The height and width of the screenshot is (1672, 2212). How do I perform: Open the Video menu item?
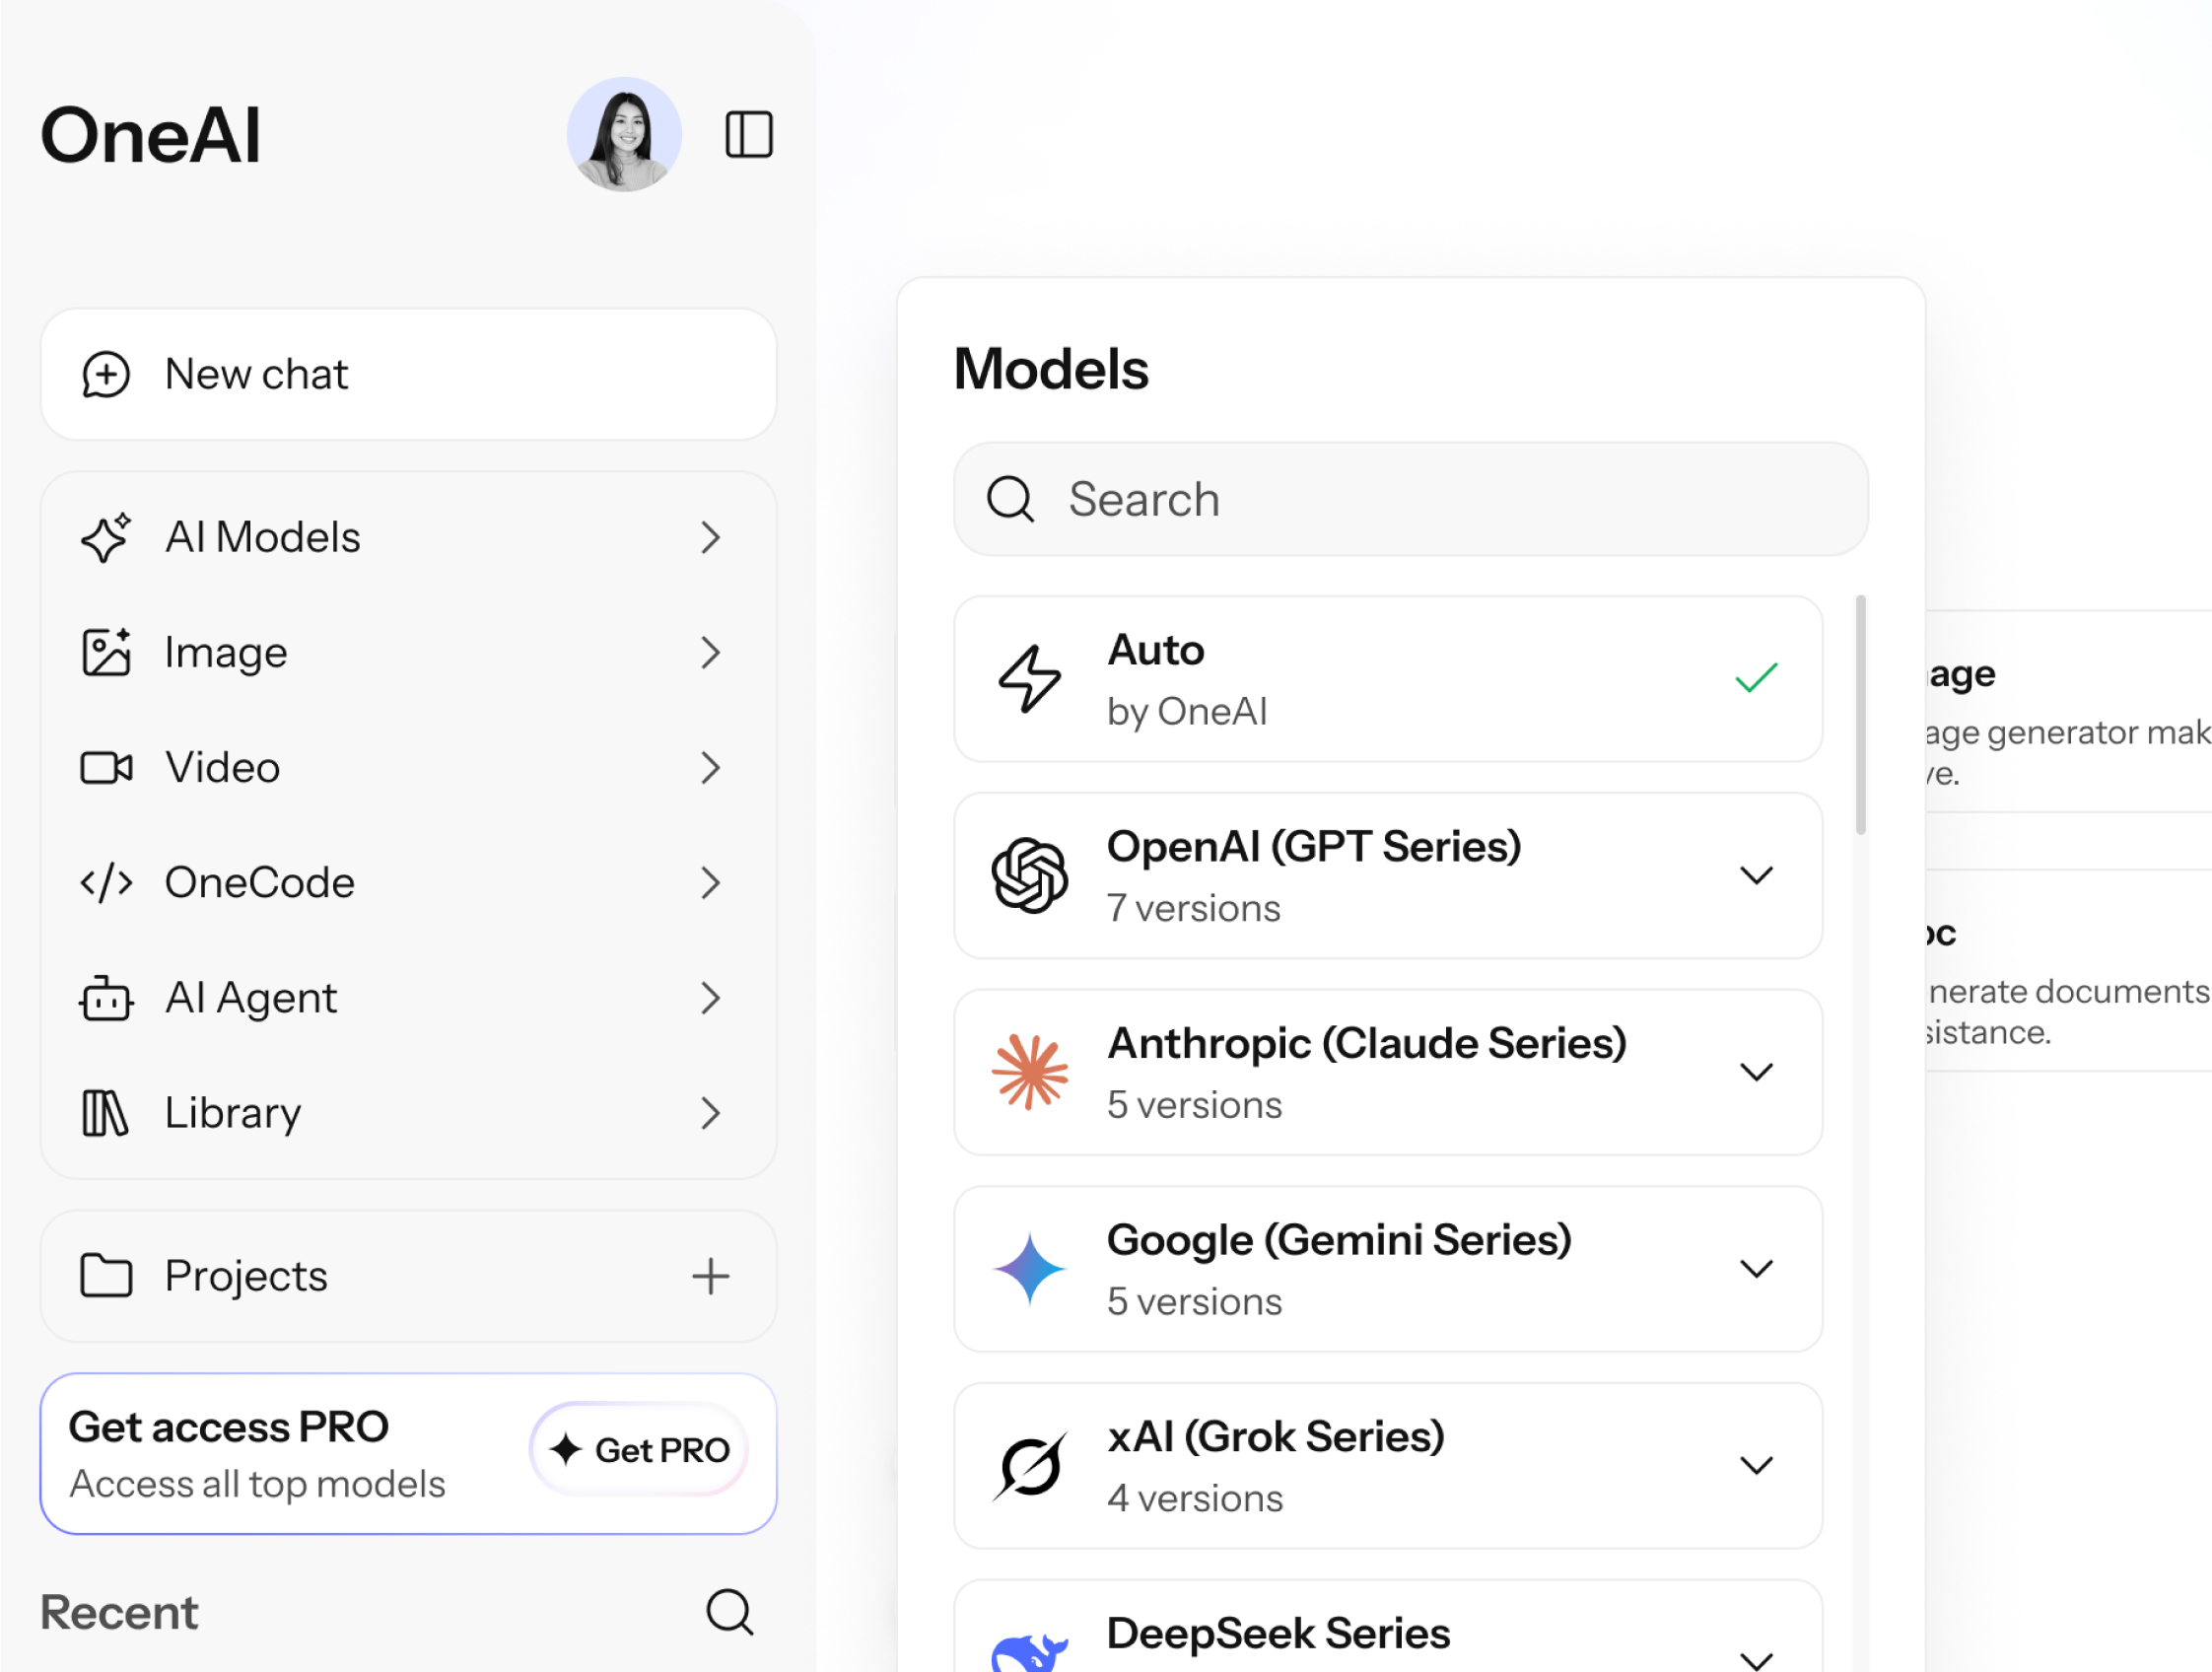click(x=408, y=768)
